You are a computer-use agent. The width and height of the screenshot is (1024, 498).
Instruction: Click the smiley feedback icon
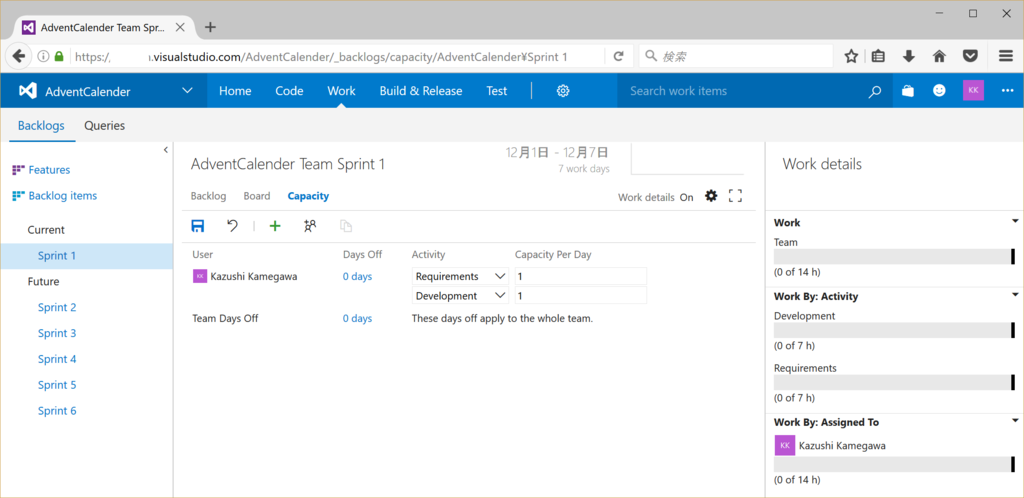939,91
